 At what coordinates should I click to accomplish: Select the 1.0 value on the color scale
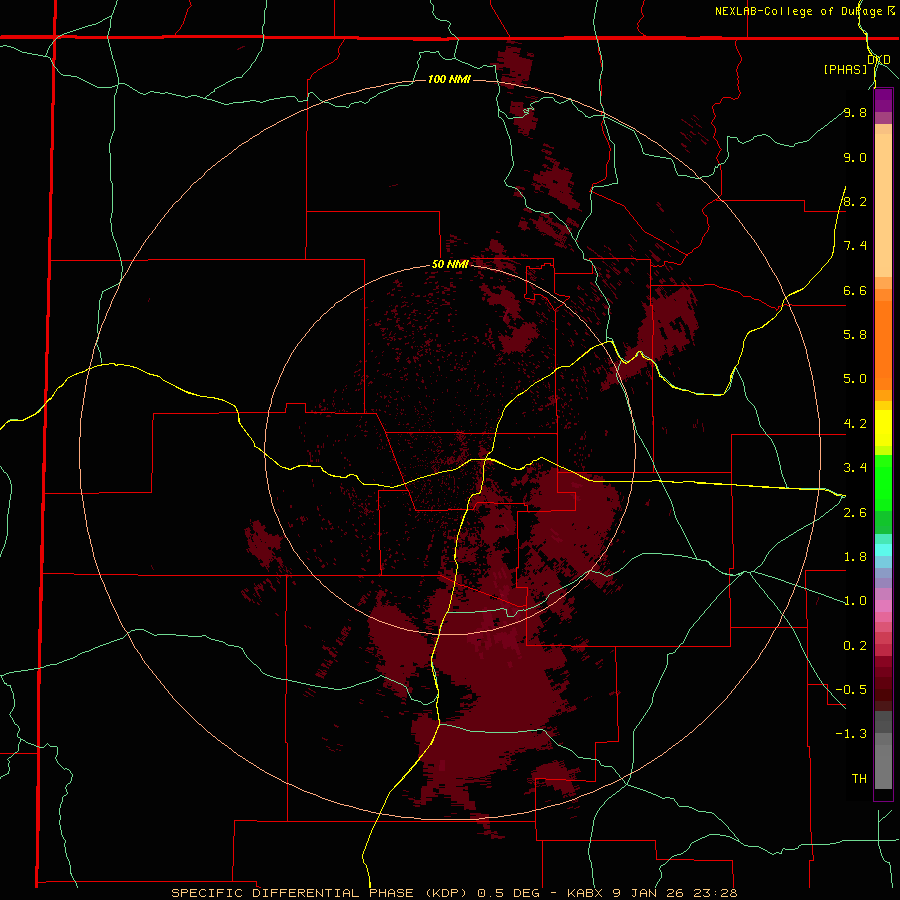point(855,601)
